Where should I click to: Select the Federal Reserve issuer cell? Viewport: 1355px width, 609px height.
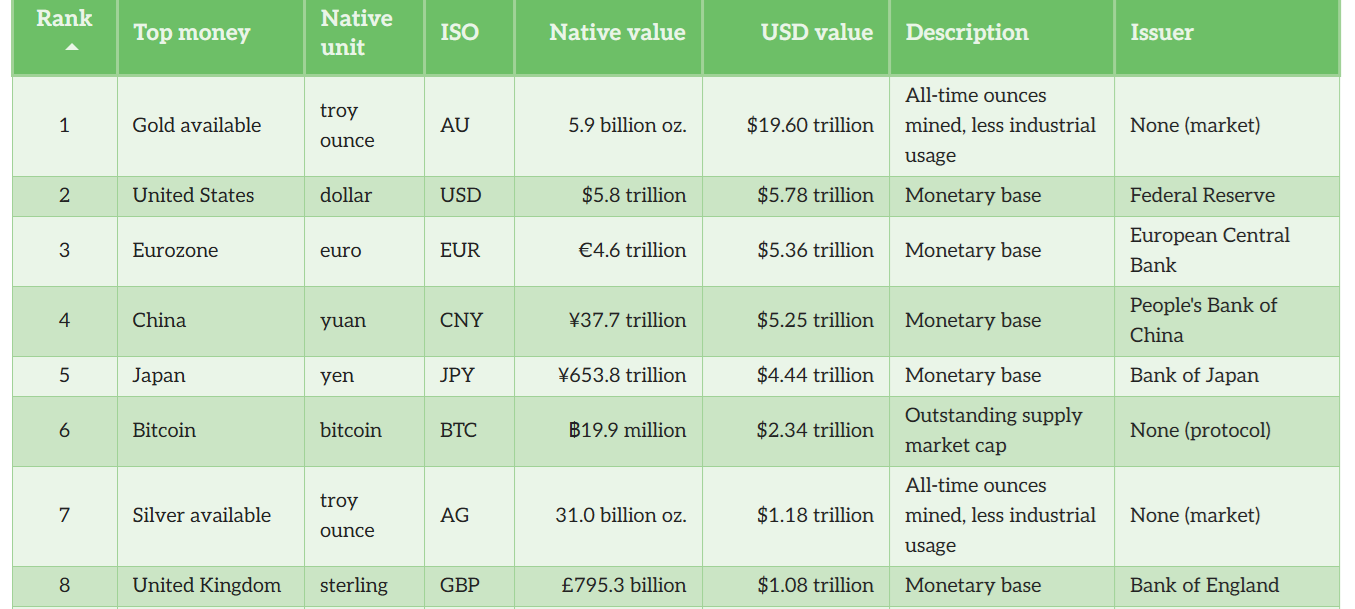click(x=1202, y=195)
